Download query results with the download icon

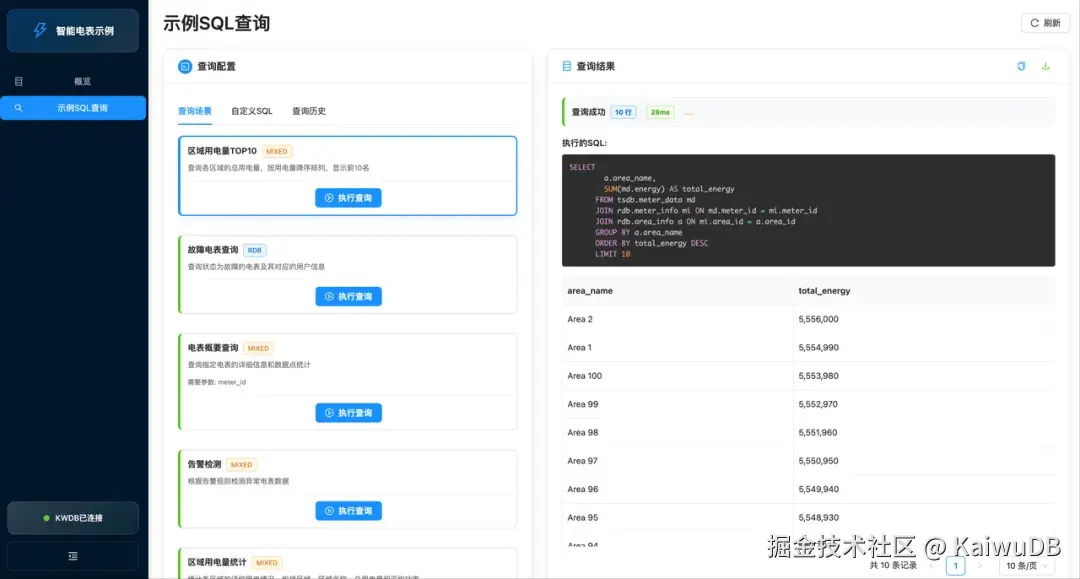click(x=1046, y=66)
